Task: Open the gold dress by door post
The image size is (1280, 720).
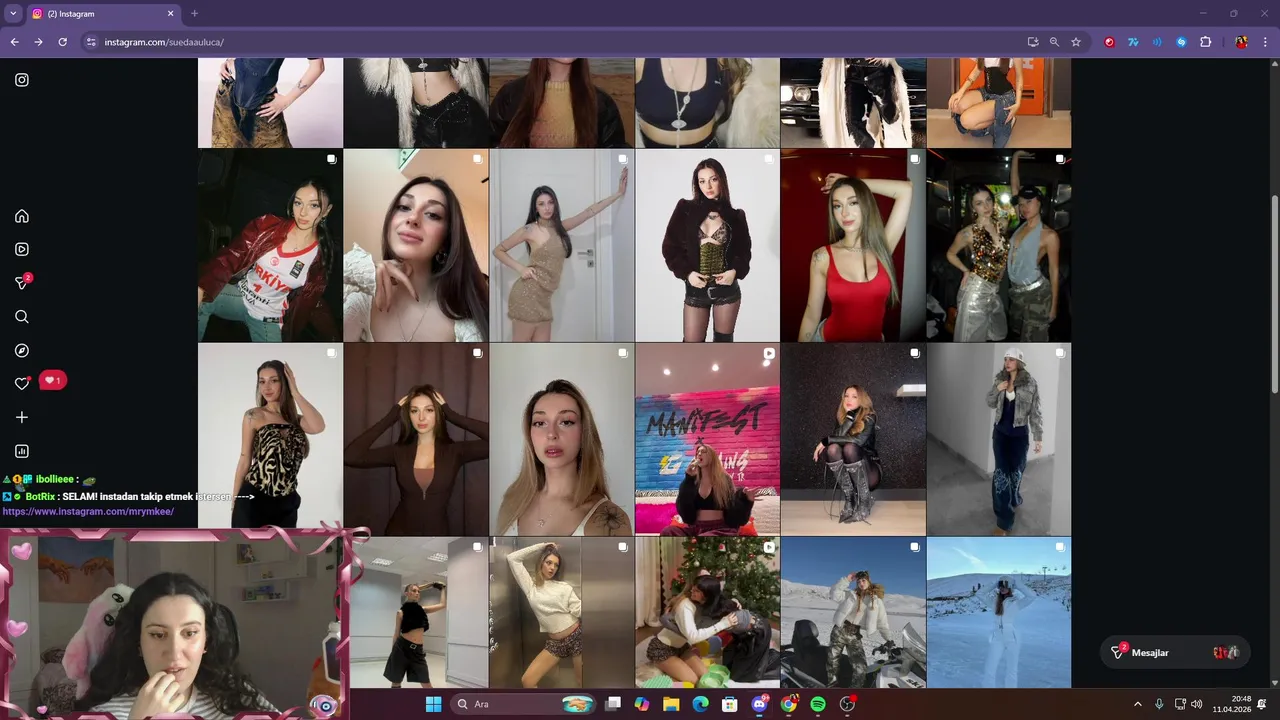Action: (562, 246)
